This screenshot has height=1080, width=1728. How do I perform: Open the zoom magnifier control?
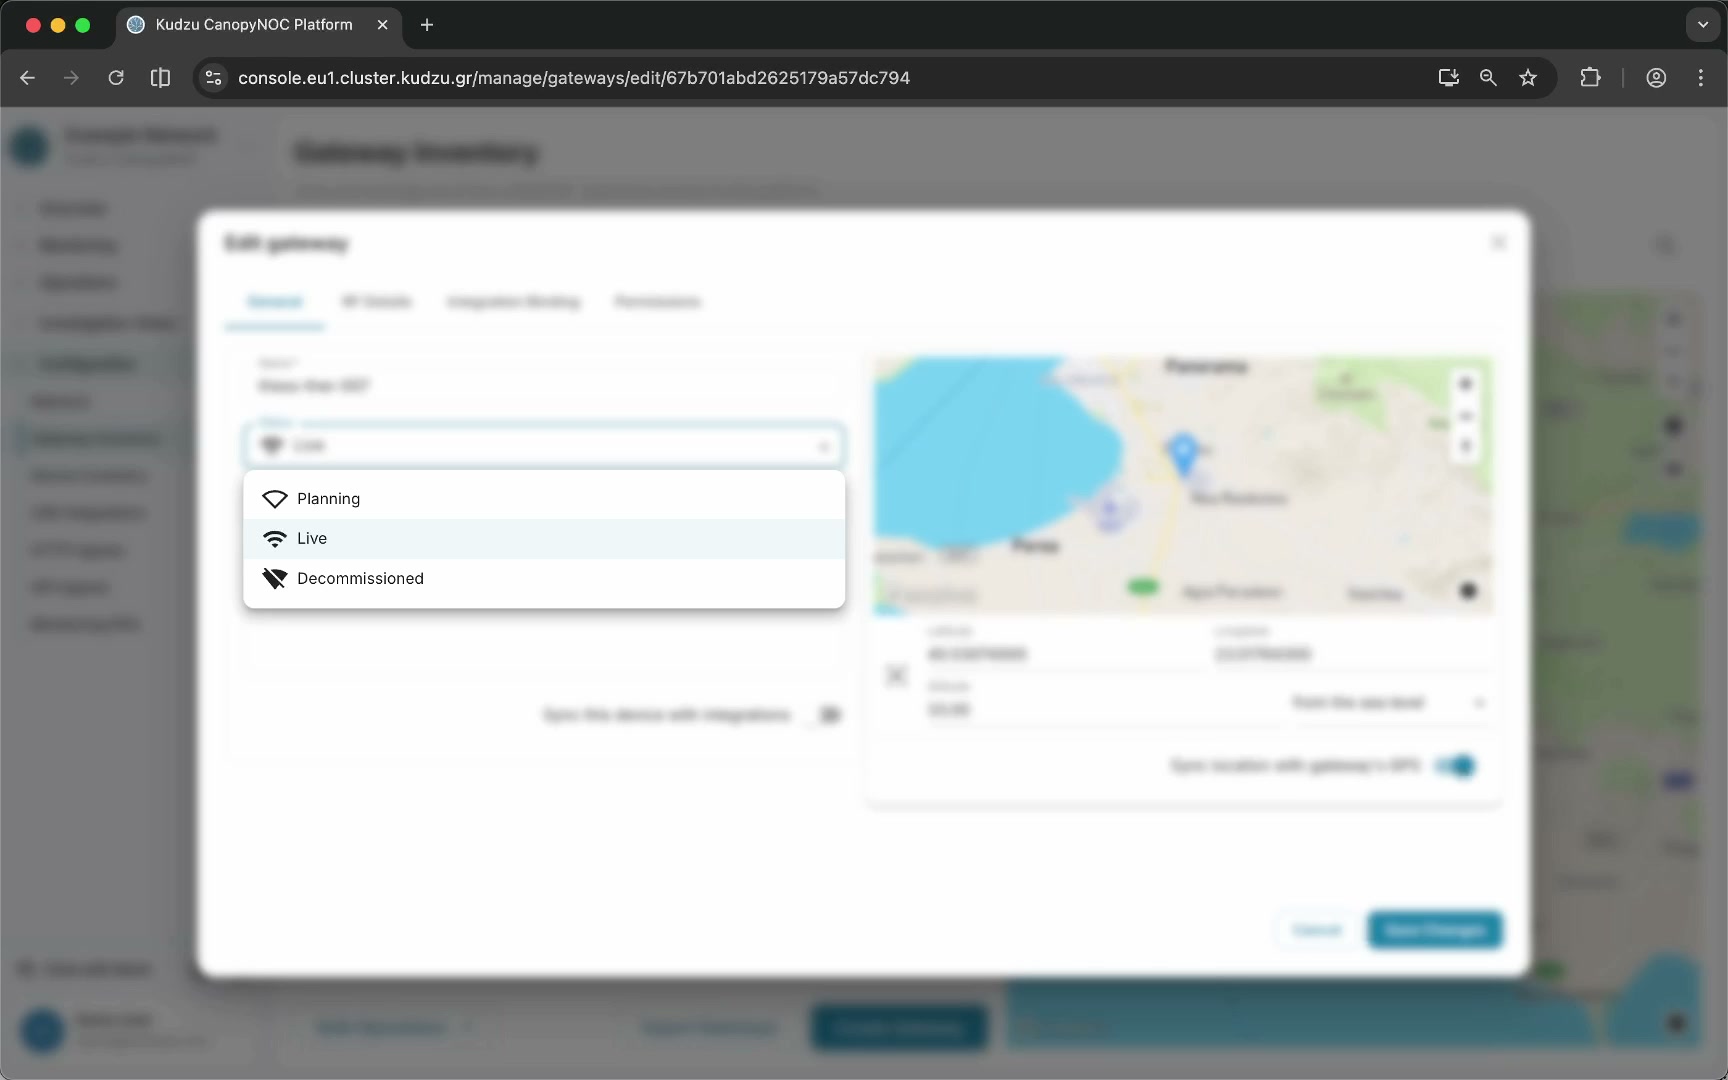pos(1488,78)
